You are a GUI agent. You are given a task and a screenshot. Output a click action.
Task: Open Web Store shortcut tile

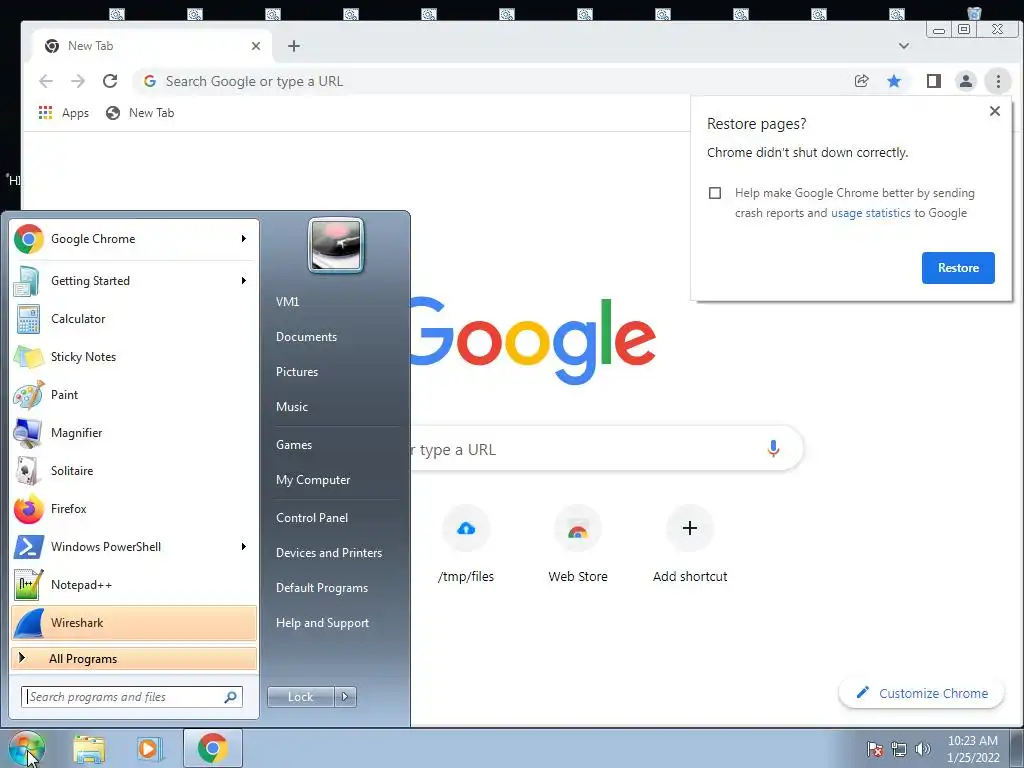point(578,543)
